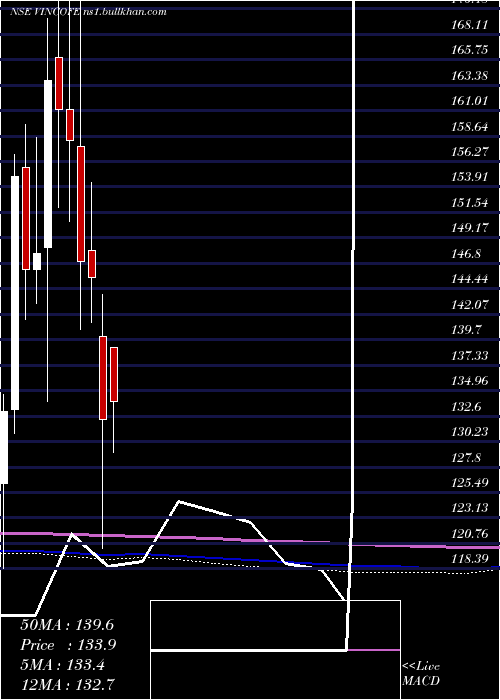Click the 153.91 price axis label
This screenshot has height=700, width=500.
coord(469,178)
